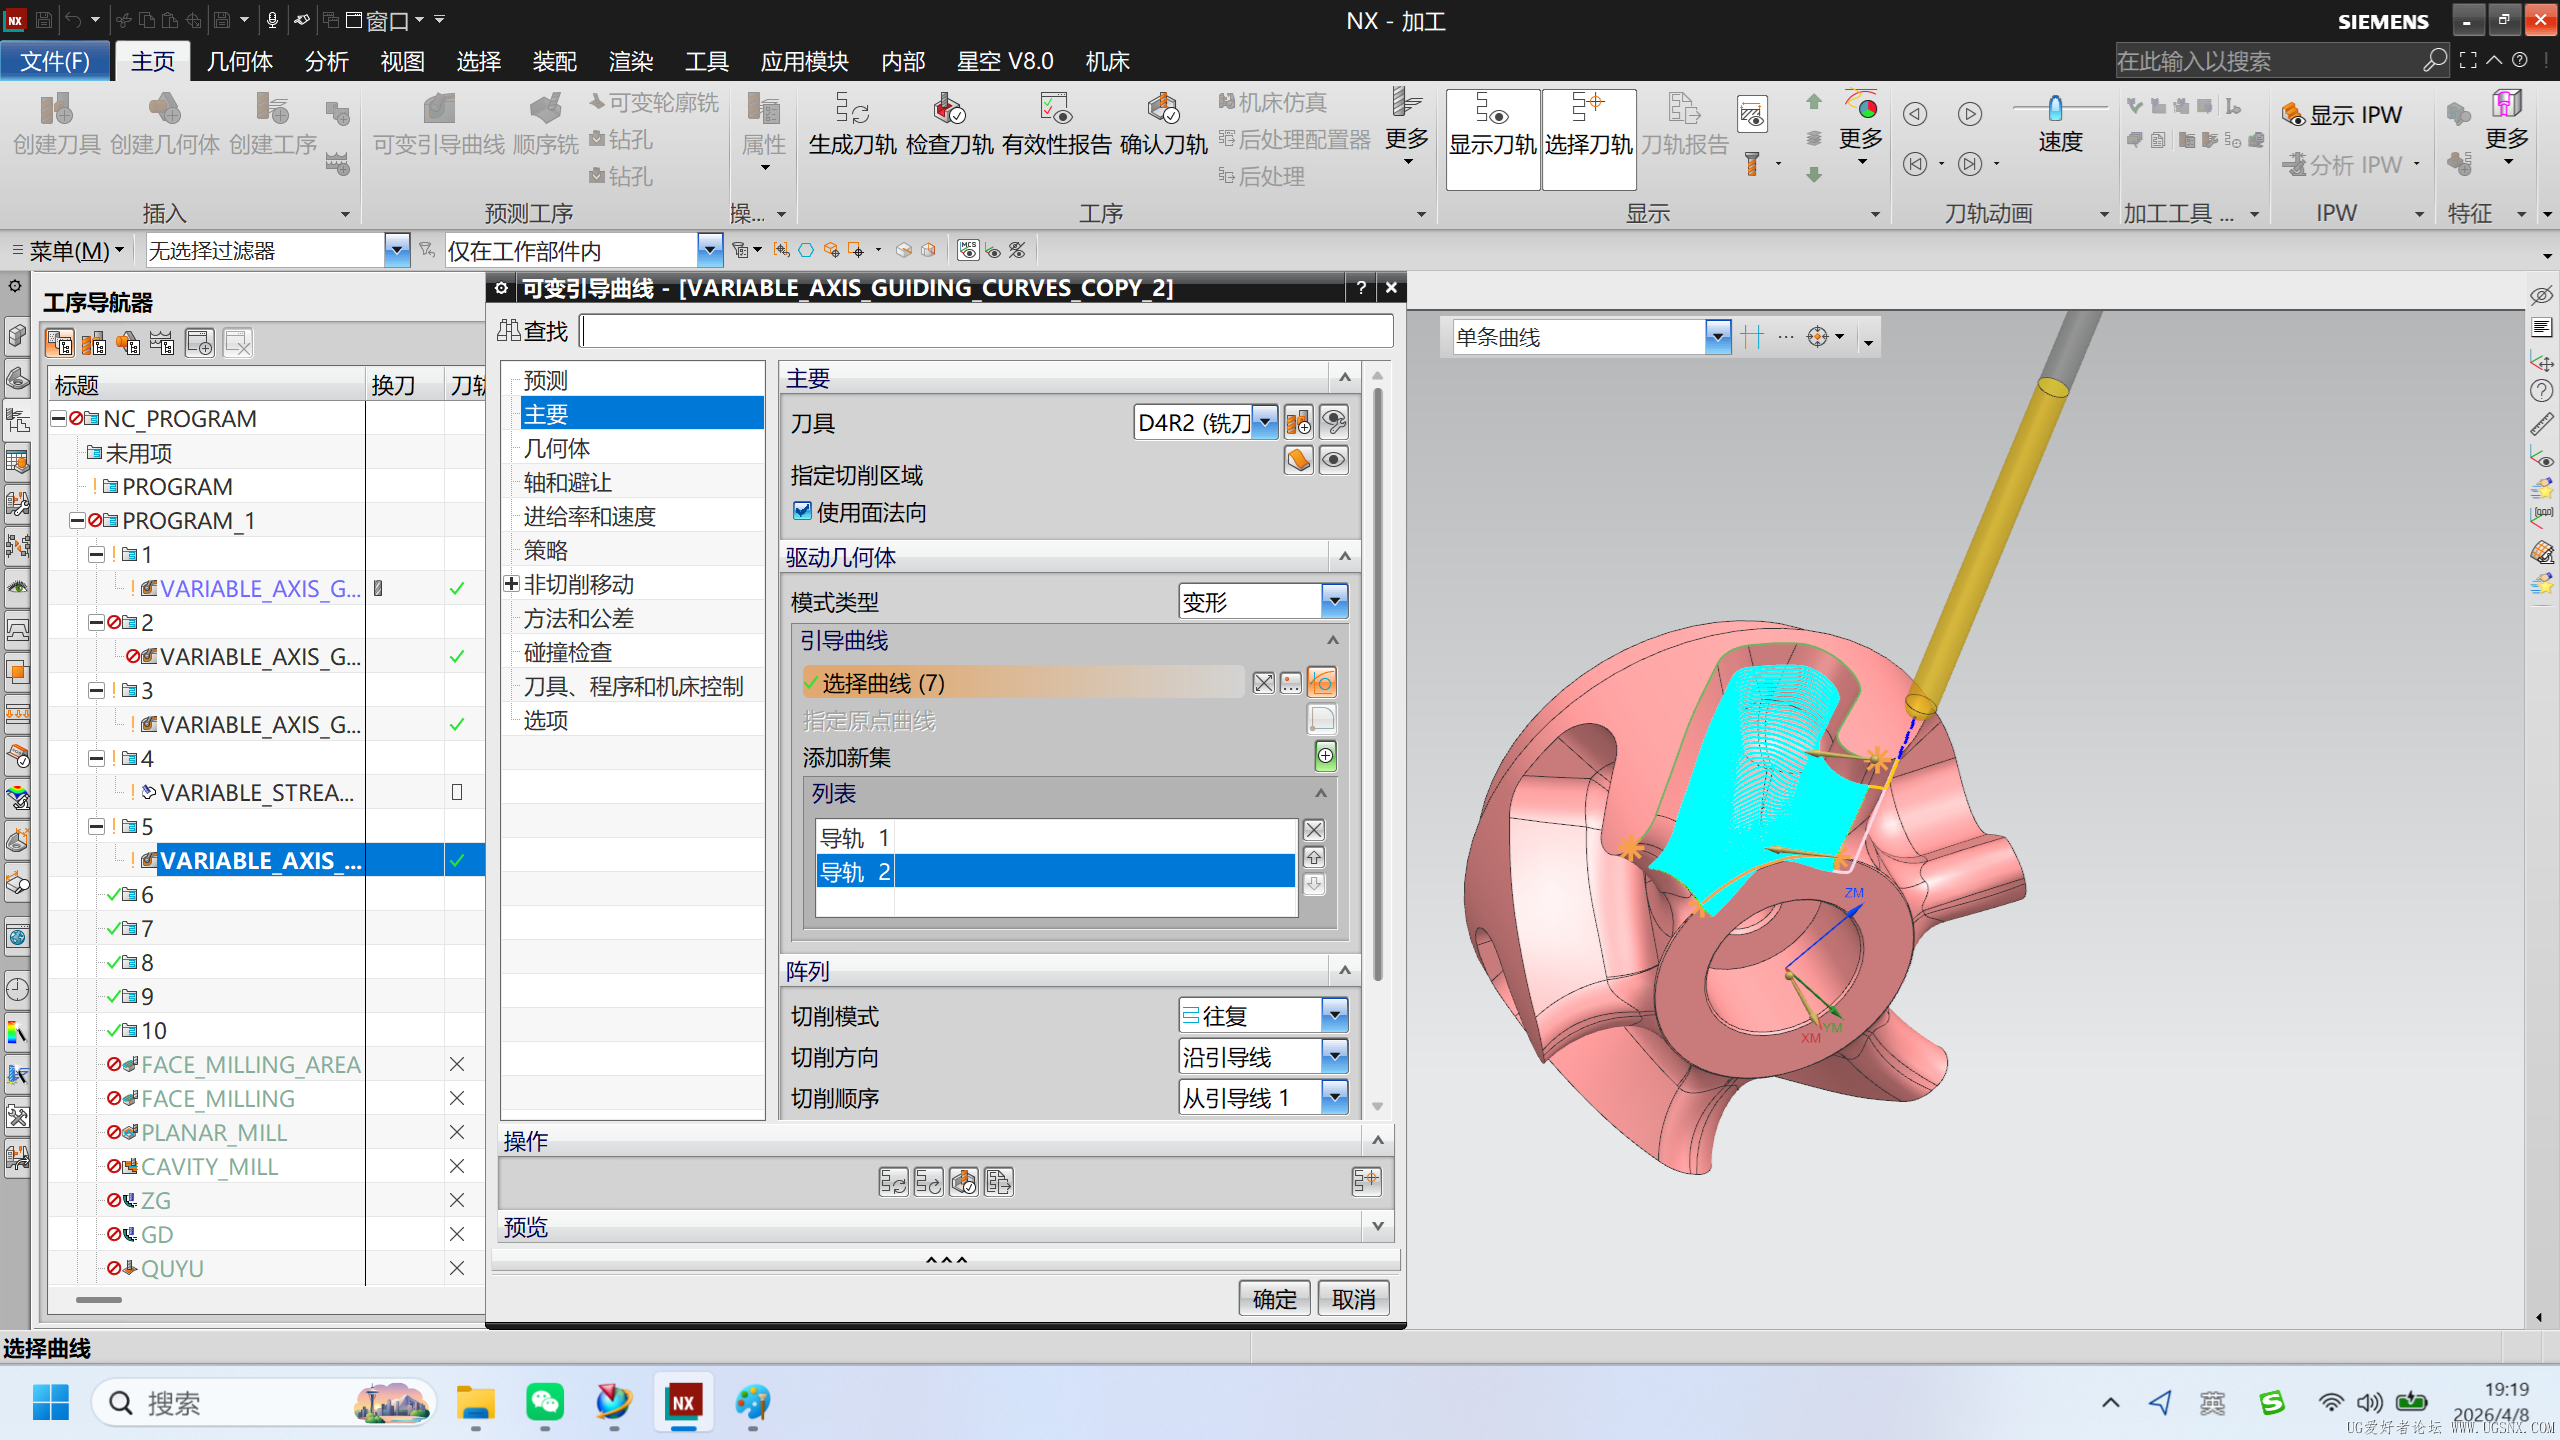Open the 无选择过滤器 selection filter dropdown
Image resolution: width=2560 pixels, height=1440 pixels.
coord(396,250)
